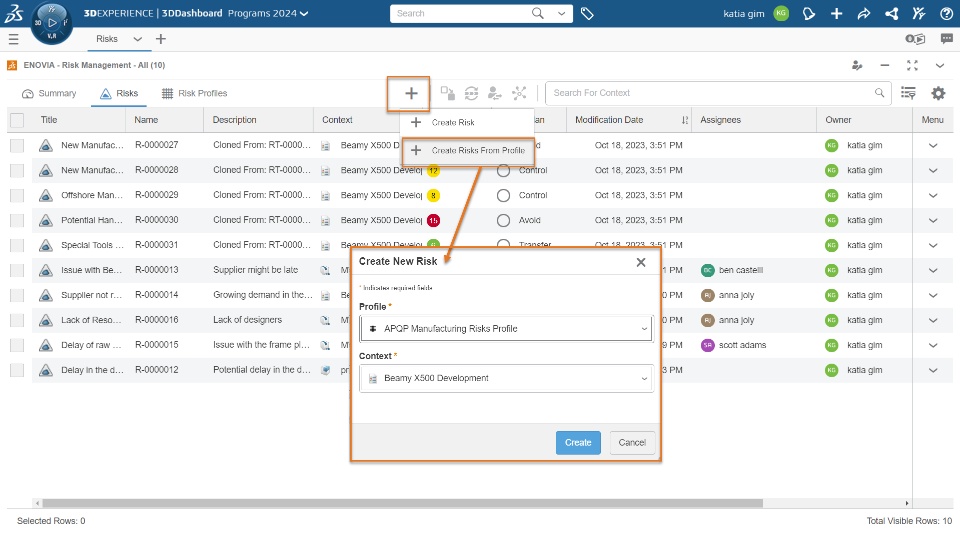Select the Risks widget tab
The width and height of the screenshot is (960, 539).
click(119, 93)
